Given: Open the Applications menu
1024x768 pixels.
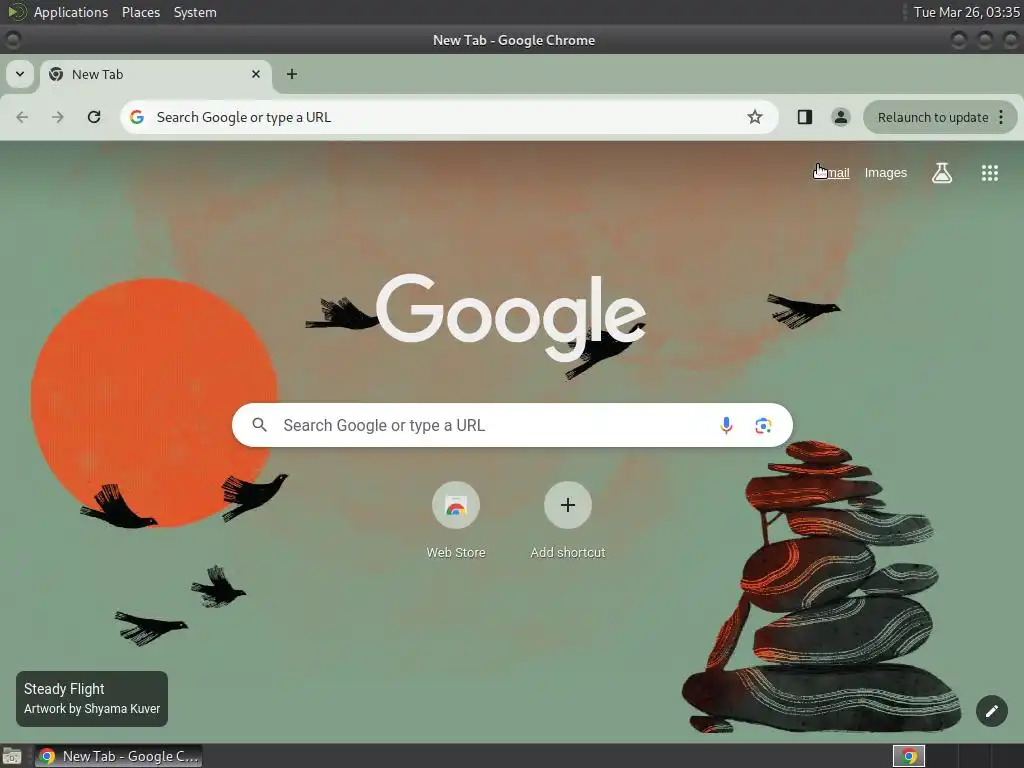Looking at the screenshot, I should [x=71, y=12].
